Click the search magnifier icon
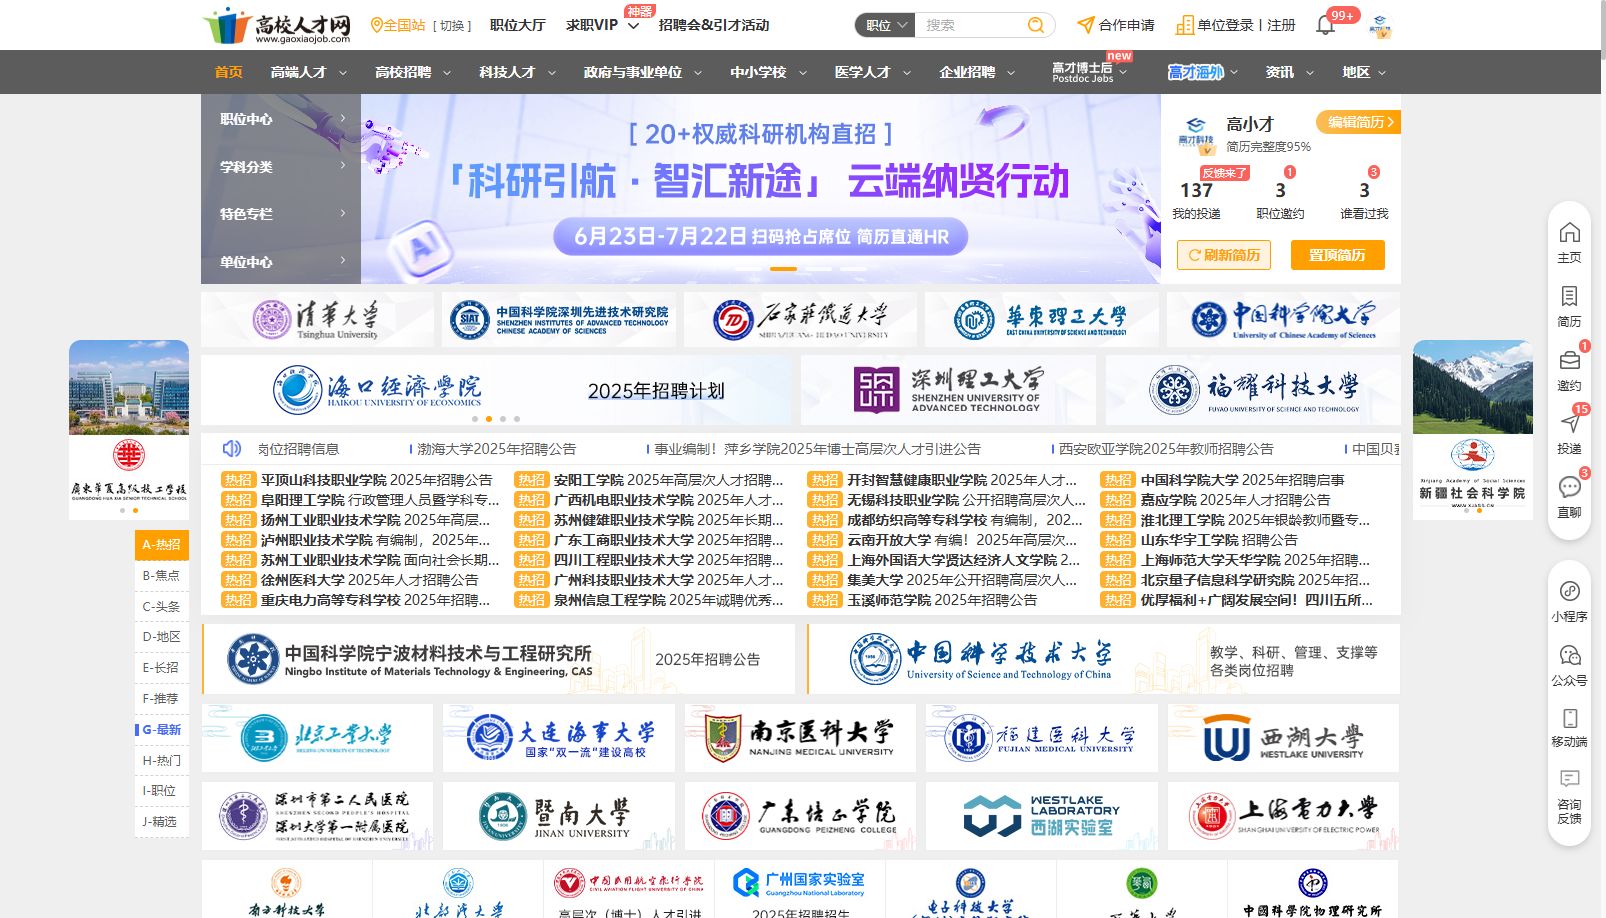 point(1036,25)
